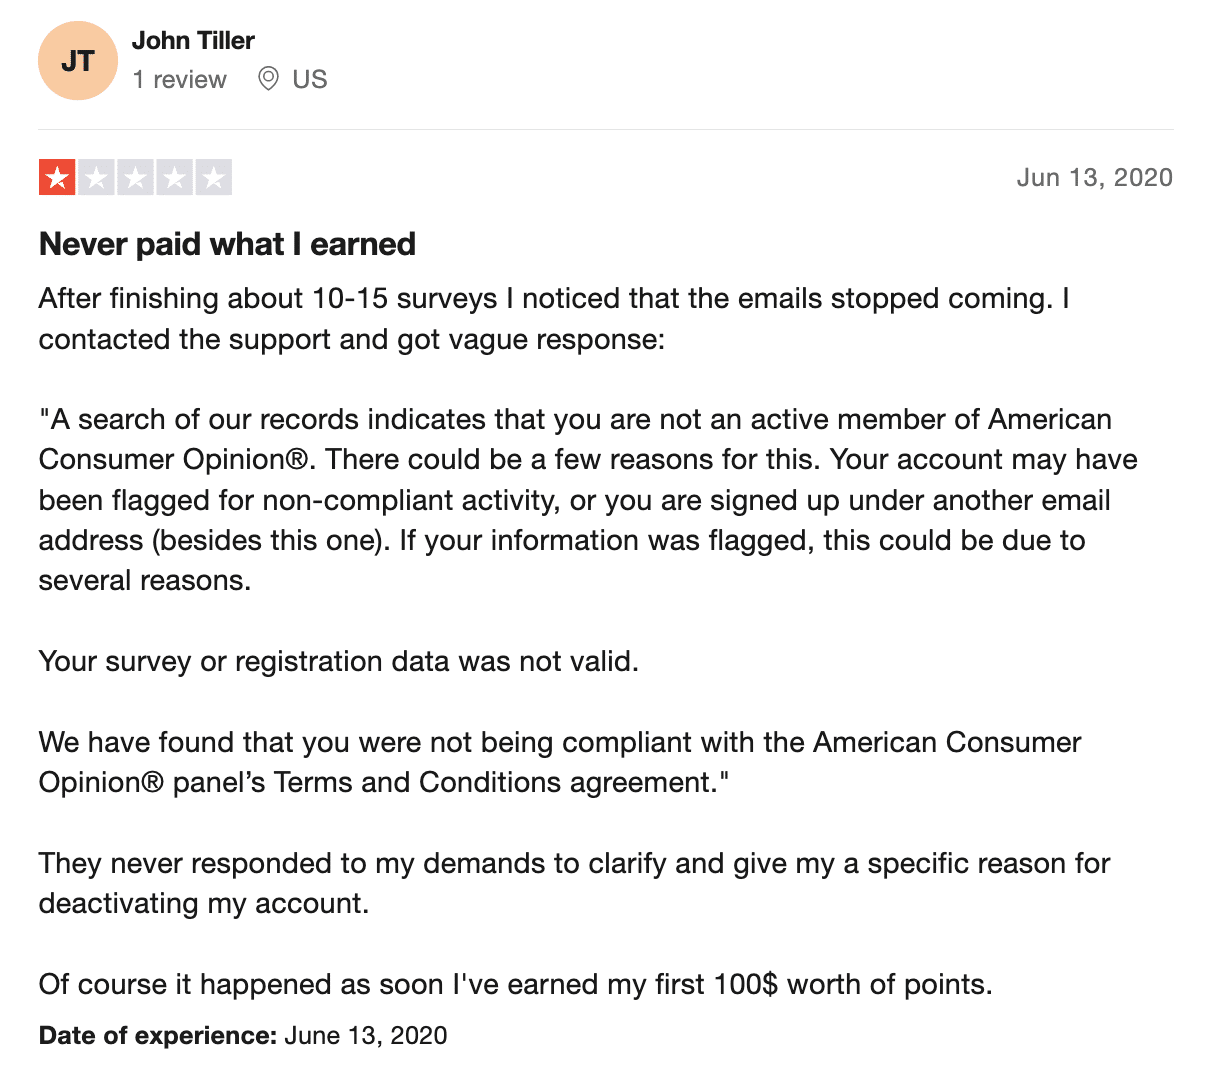Click the JT avatar circle
The width and height of the screenshot is (1214, 1074).
point(78,60)
